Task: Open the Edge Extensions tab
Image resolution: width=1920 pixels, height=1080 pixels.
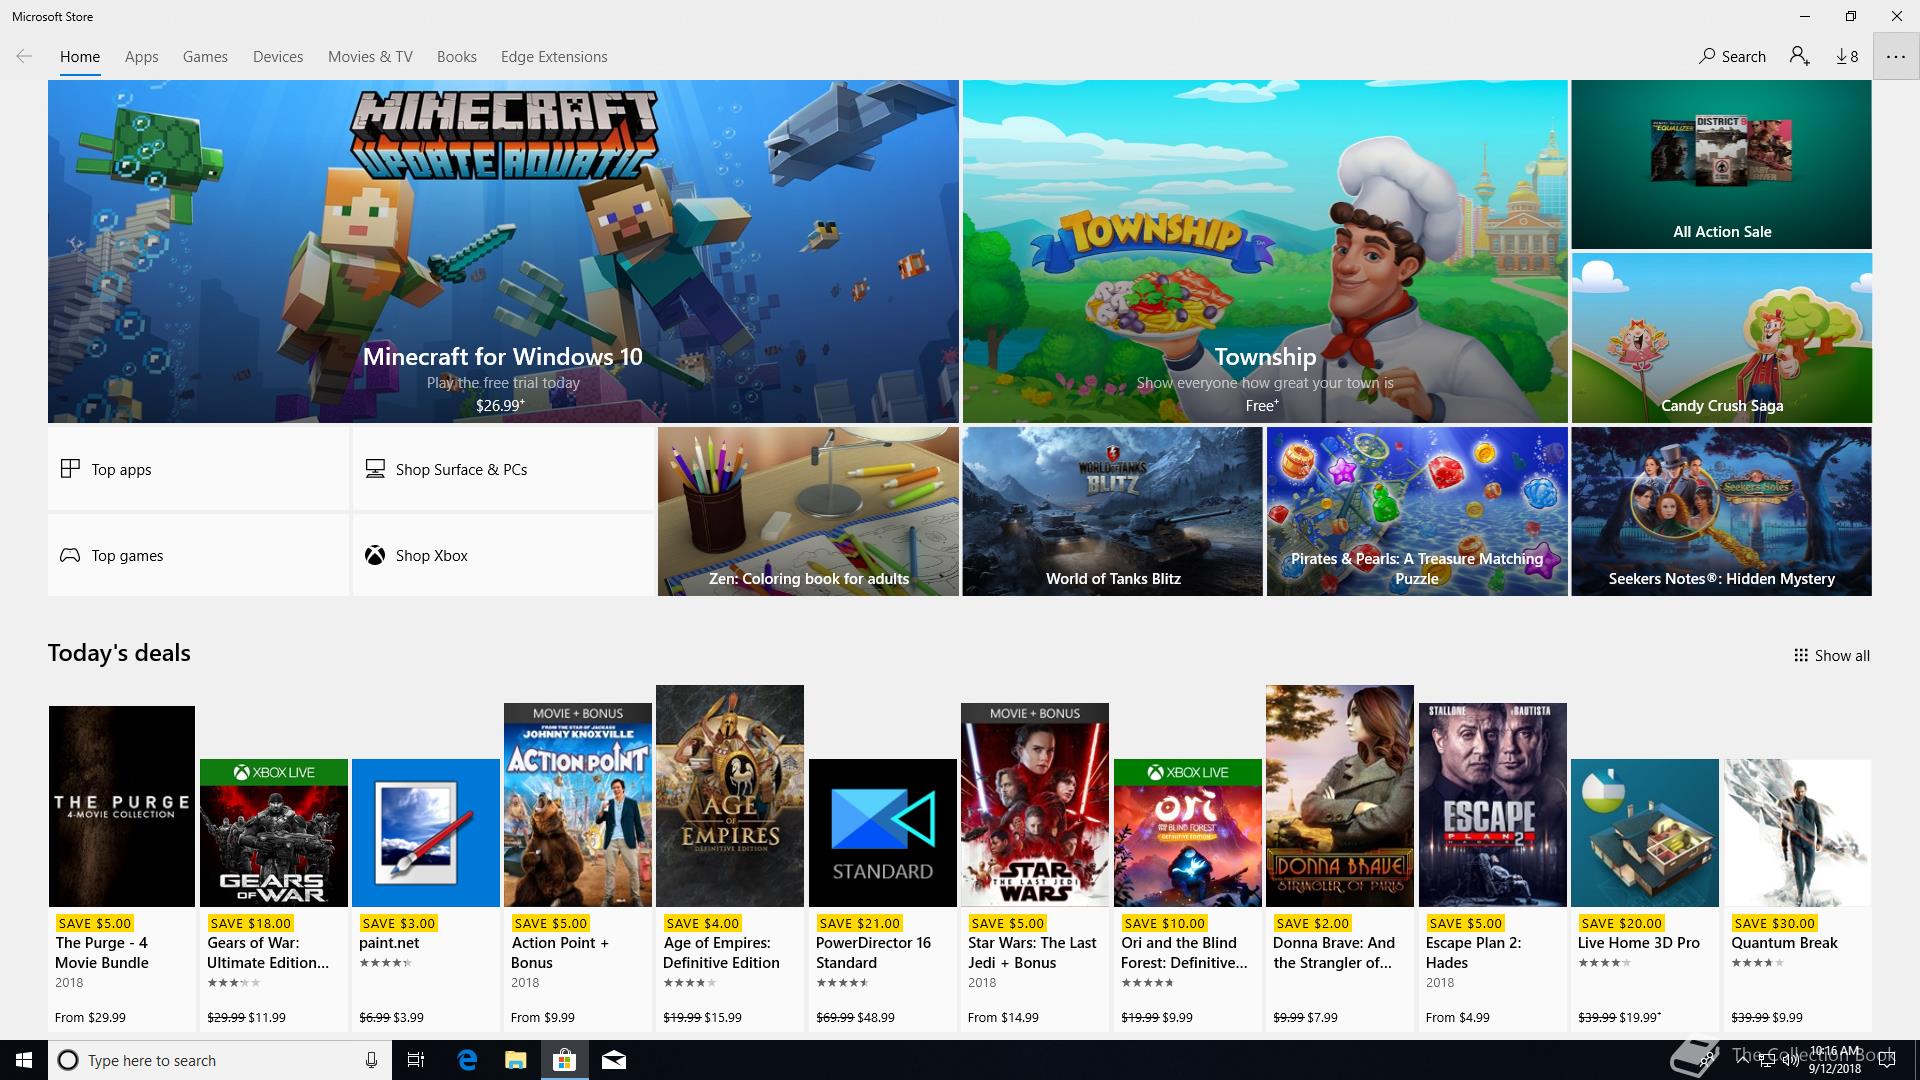Action: (554, 57)
